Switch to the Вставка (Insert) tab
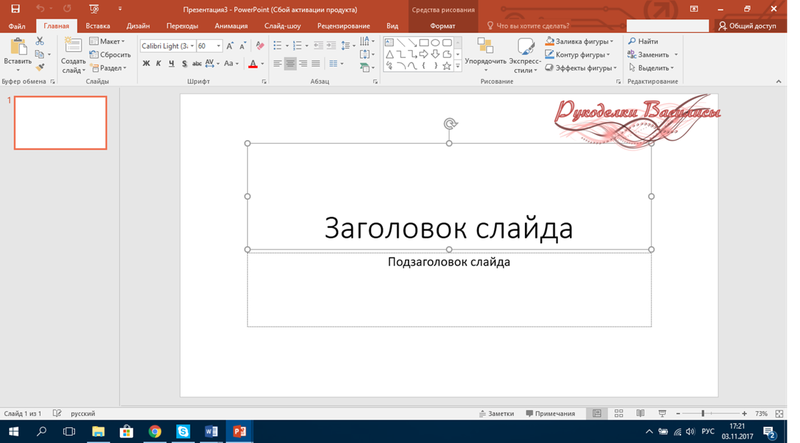This screenshot has width=800, height=443. pos(98,26)
